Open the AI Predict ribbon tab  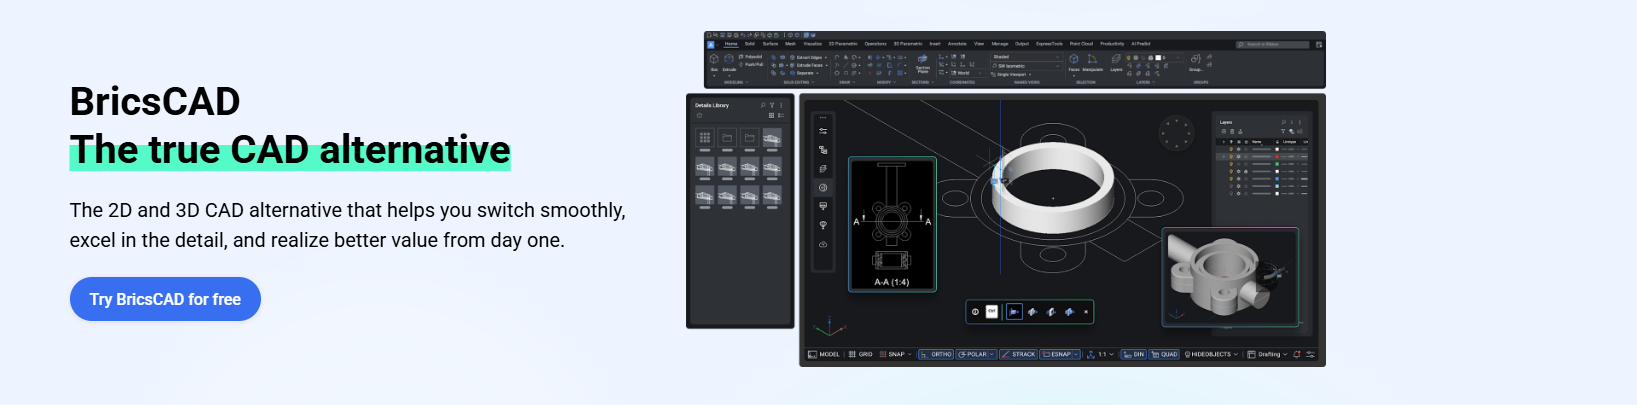pyautogui.click(x=1141, y=44)
